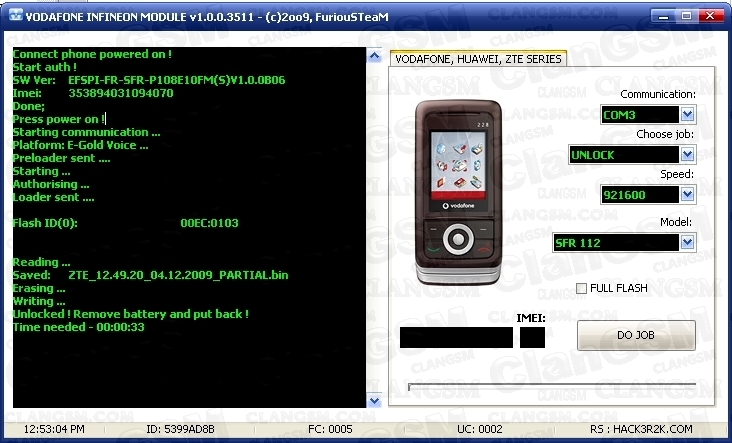Minimize the Vodafone Infineon Module window

[x=663, y=16]
